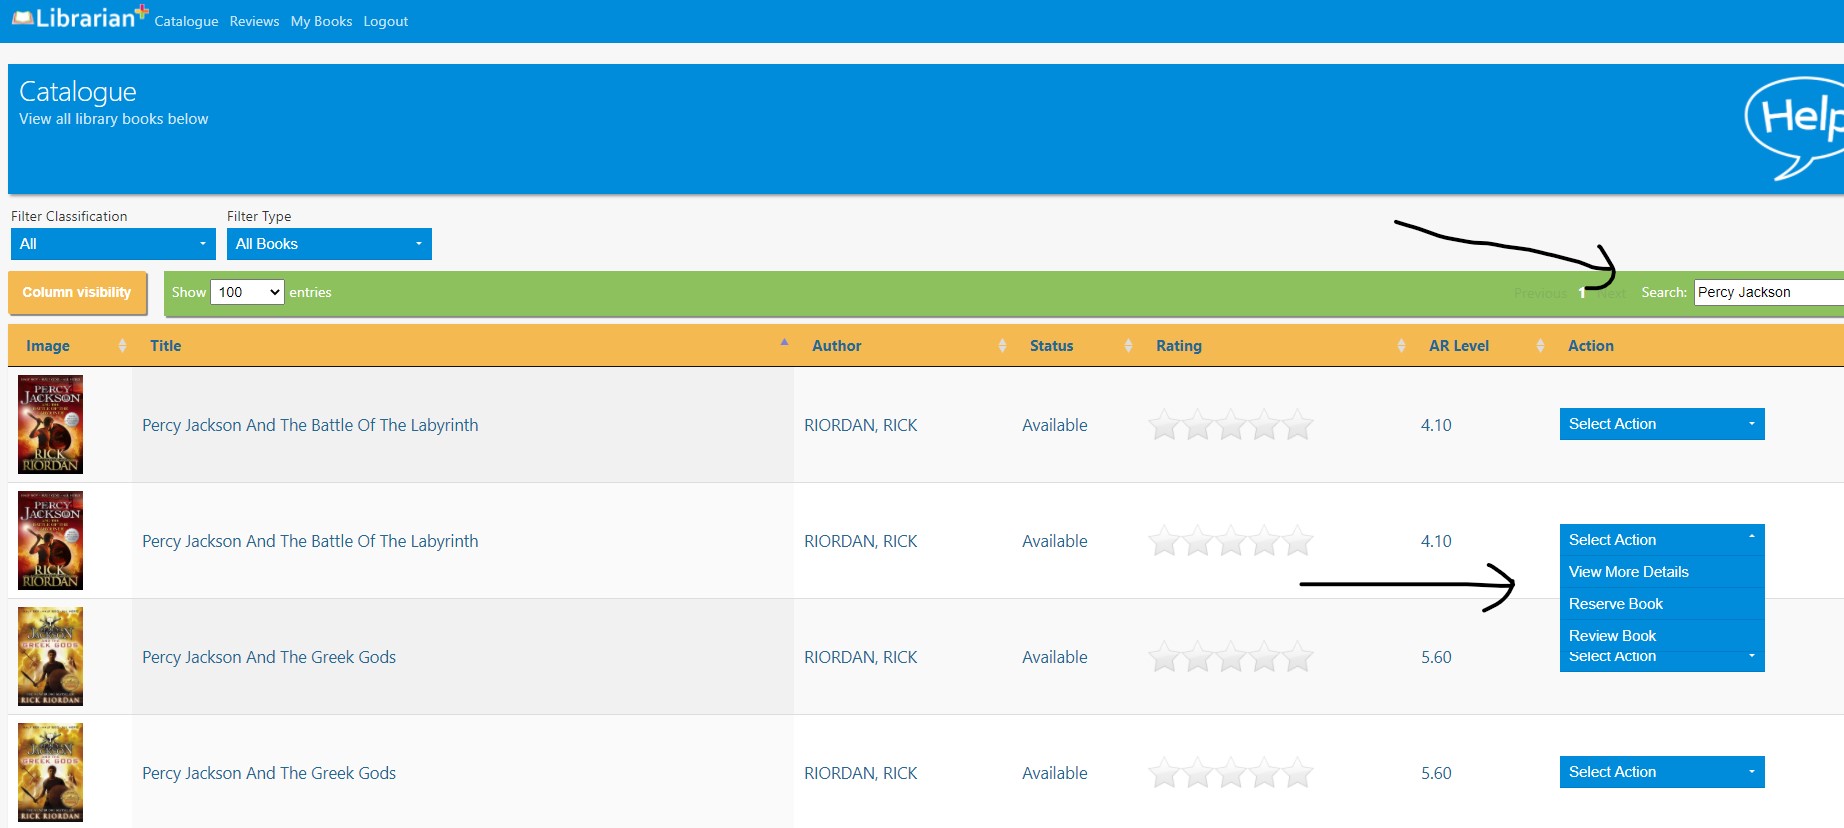The image size is (1844, 828).
Task: Click the first rating star in the first Labyrinth row
Action: coord(1164,425)
